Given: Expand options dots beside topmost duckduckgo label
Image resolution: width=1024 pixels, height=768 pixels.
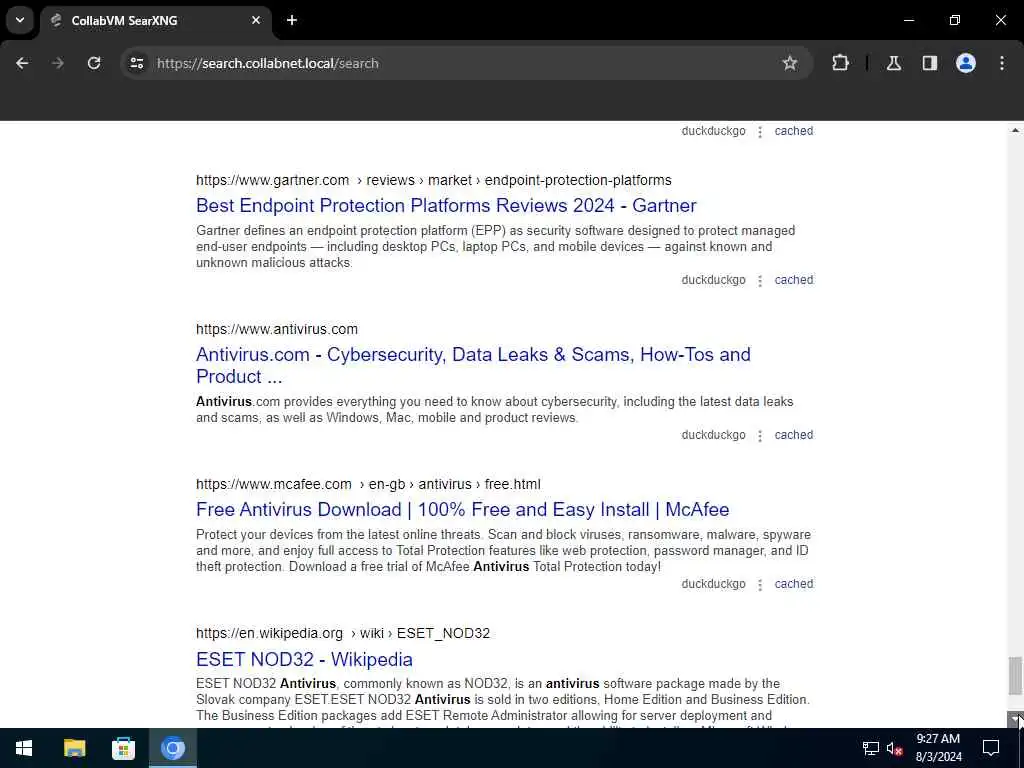Looking at the screenshot, I should click(x=760, y=131).
